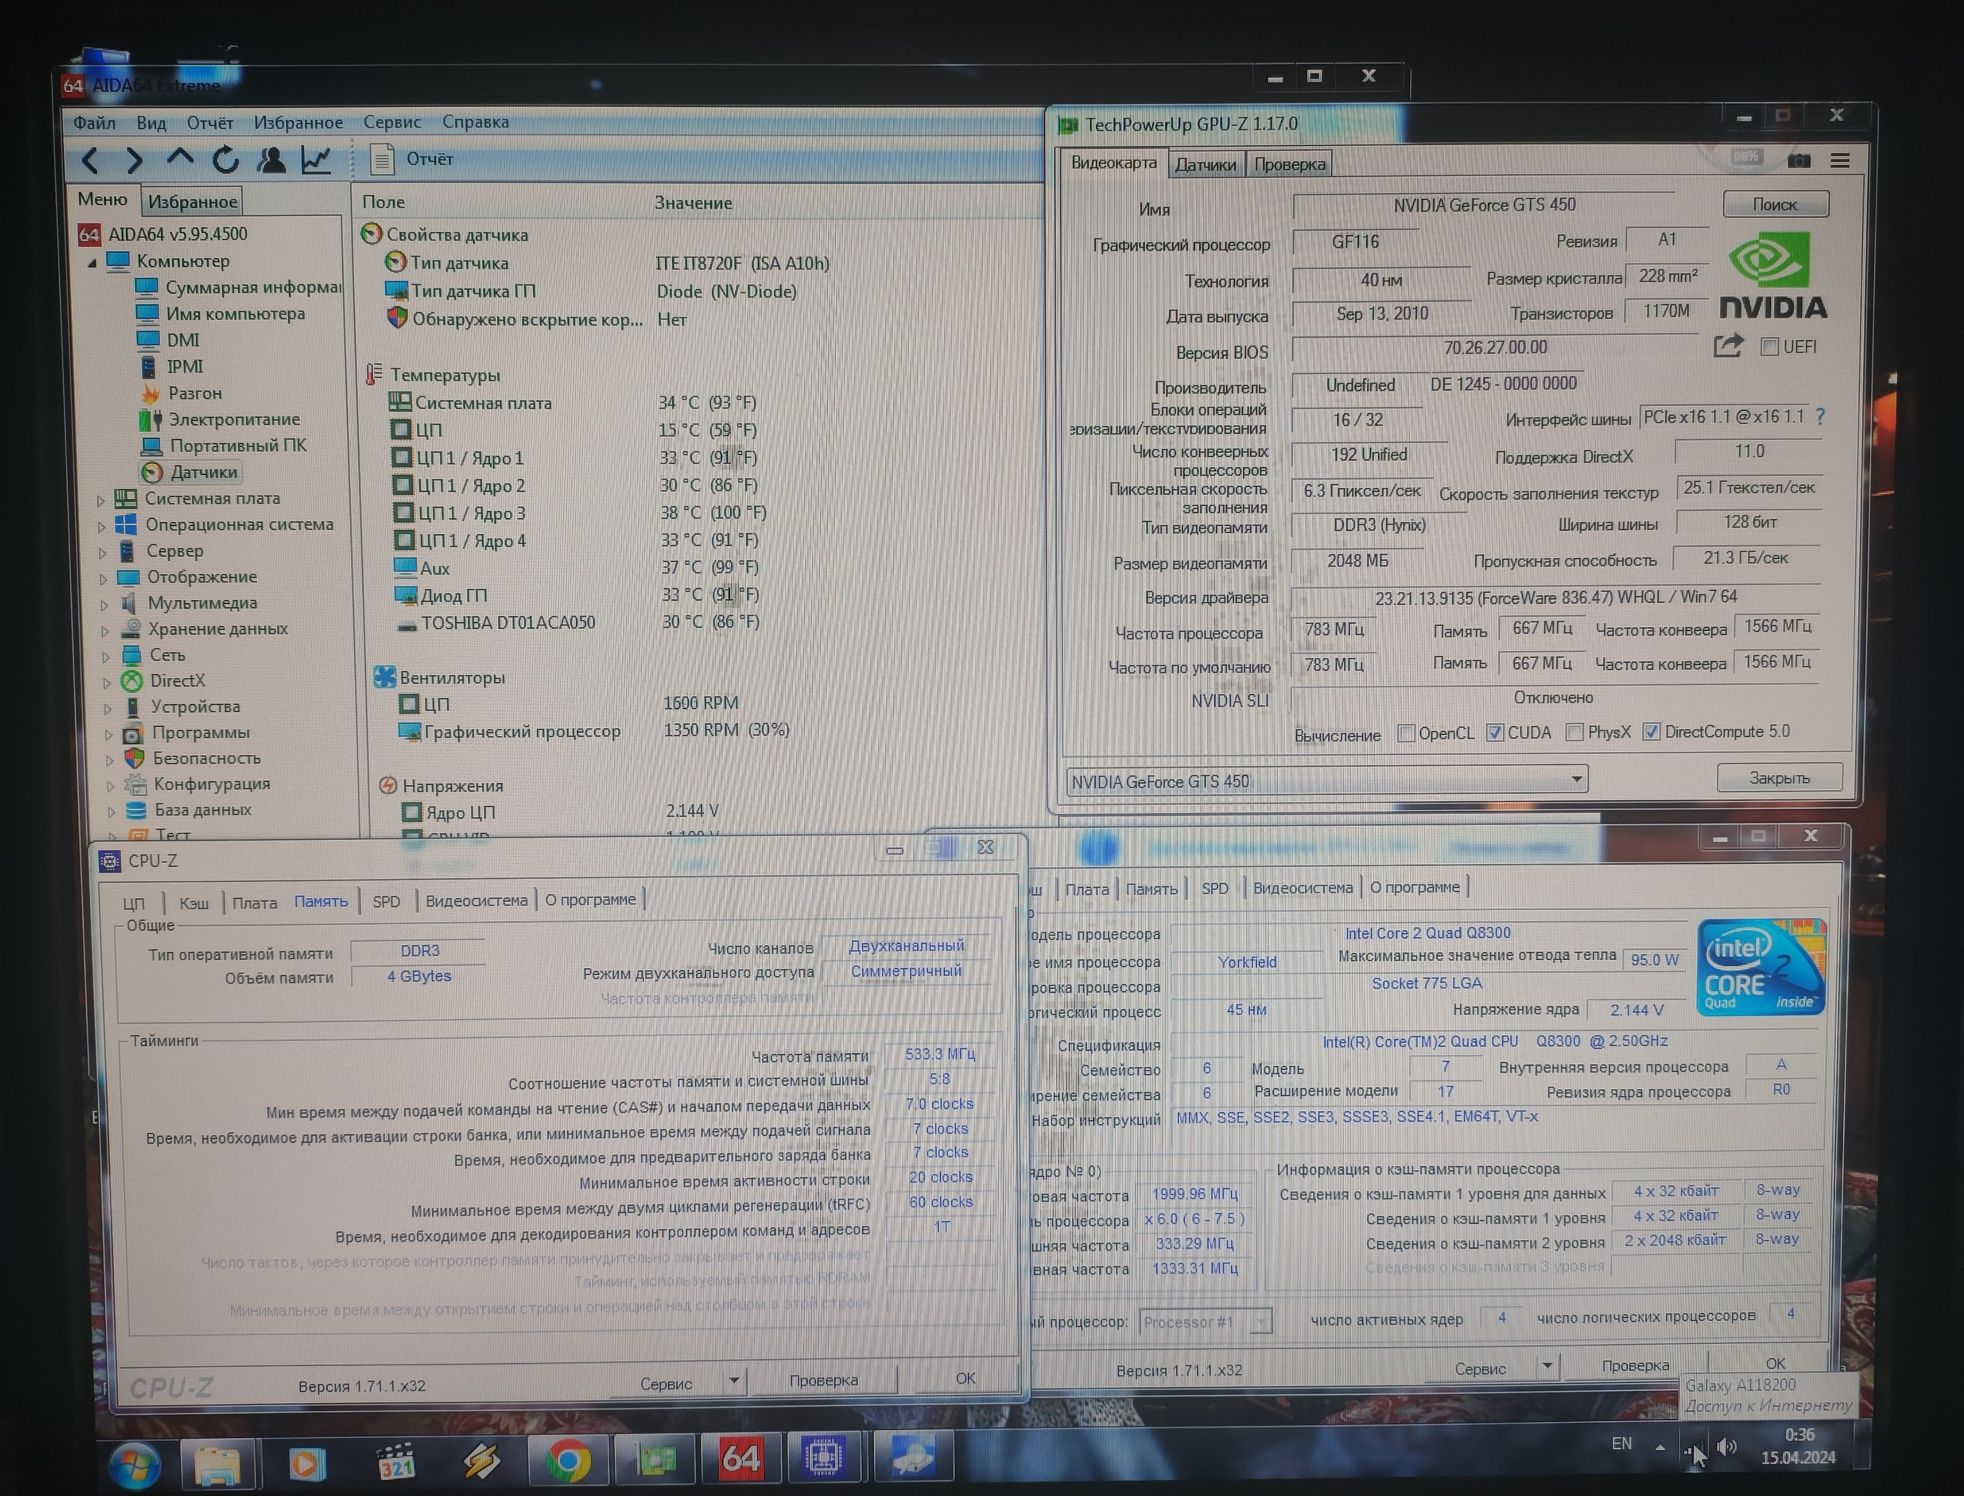This screenshot has height=1496, width=1964.
Task: Open Processor #1 dropdown in CPU-Z
Action: point(1205,1322)
